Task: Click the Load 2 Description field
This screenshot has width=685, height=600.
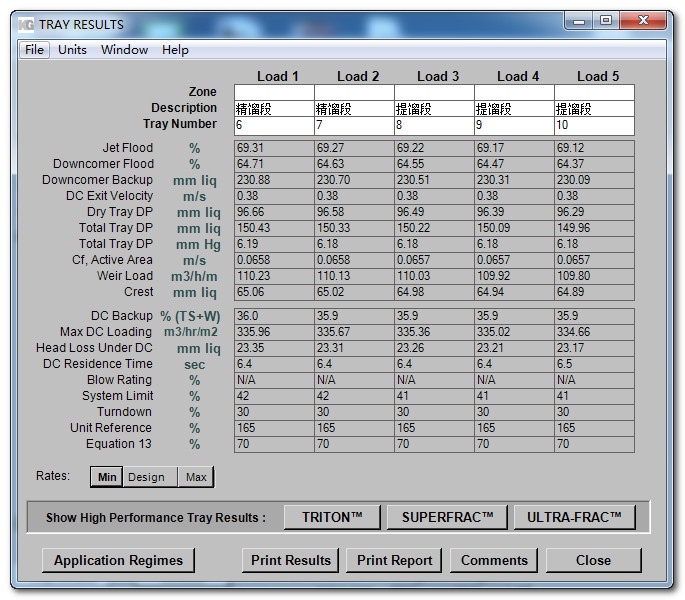Action: tap(354, 109)
